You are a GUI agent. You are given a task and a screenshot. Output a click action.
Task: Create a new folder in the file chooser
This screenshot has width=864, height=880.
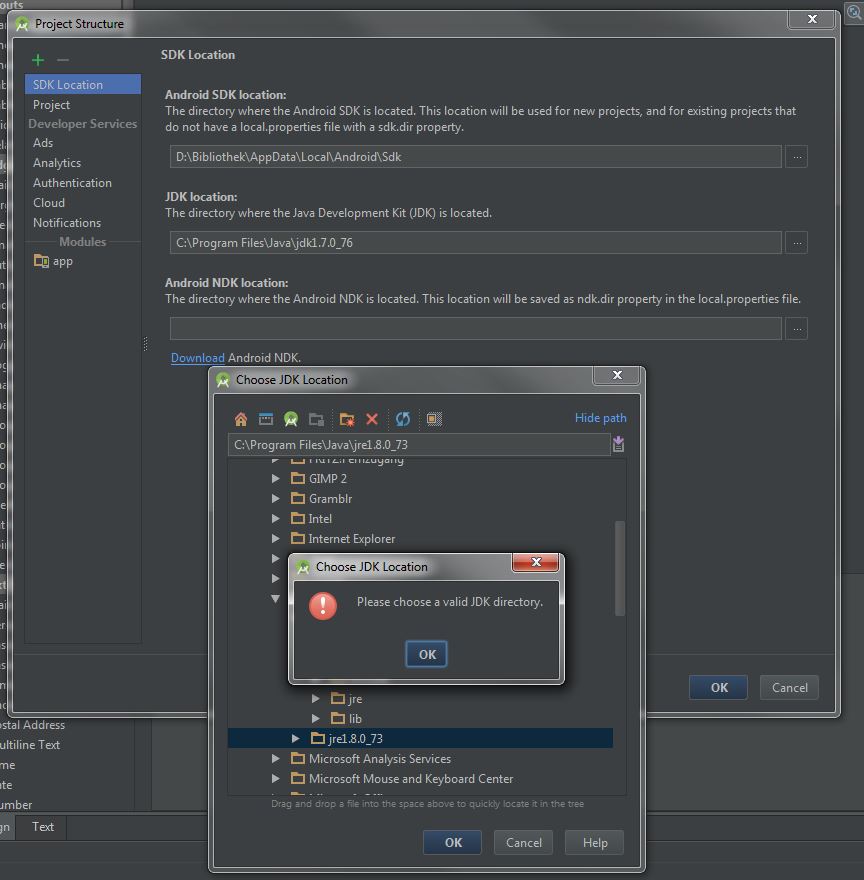point(346,419)
